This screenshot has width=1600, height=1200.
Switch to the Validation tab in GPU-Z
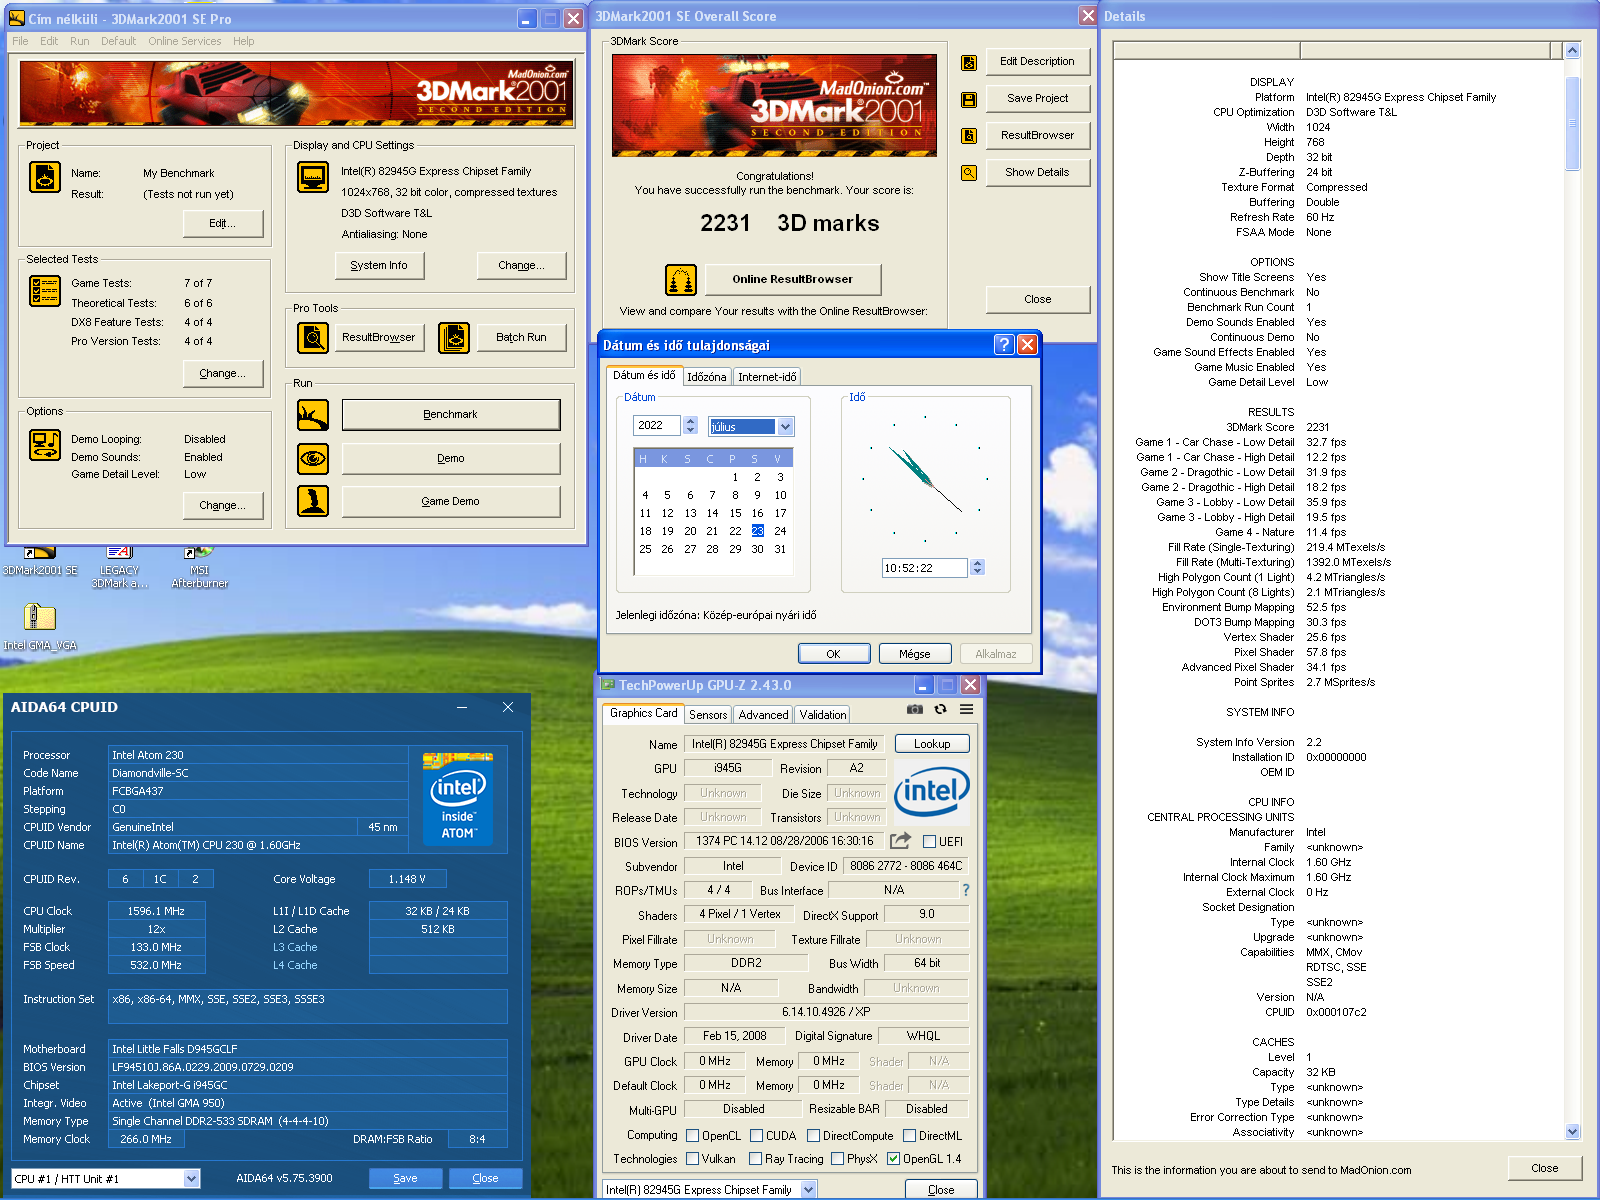tap(823, 715)
